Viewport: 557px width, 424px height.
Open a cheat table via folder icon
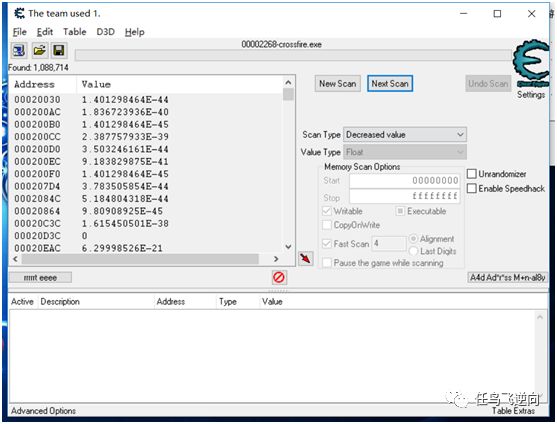click(x=39, y=51)
